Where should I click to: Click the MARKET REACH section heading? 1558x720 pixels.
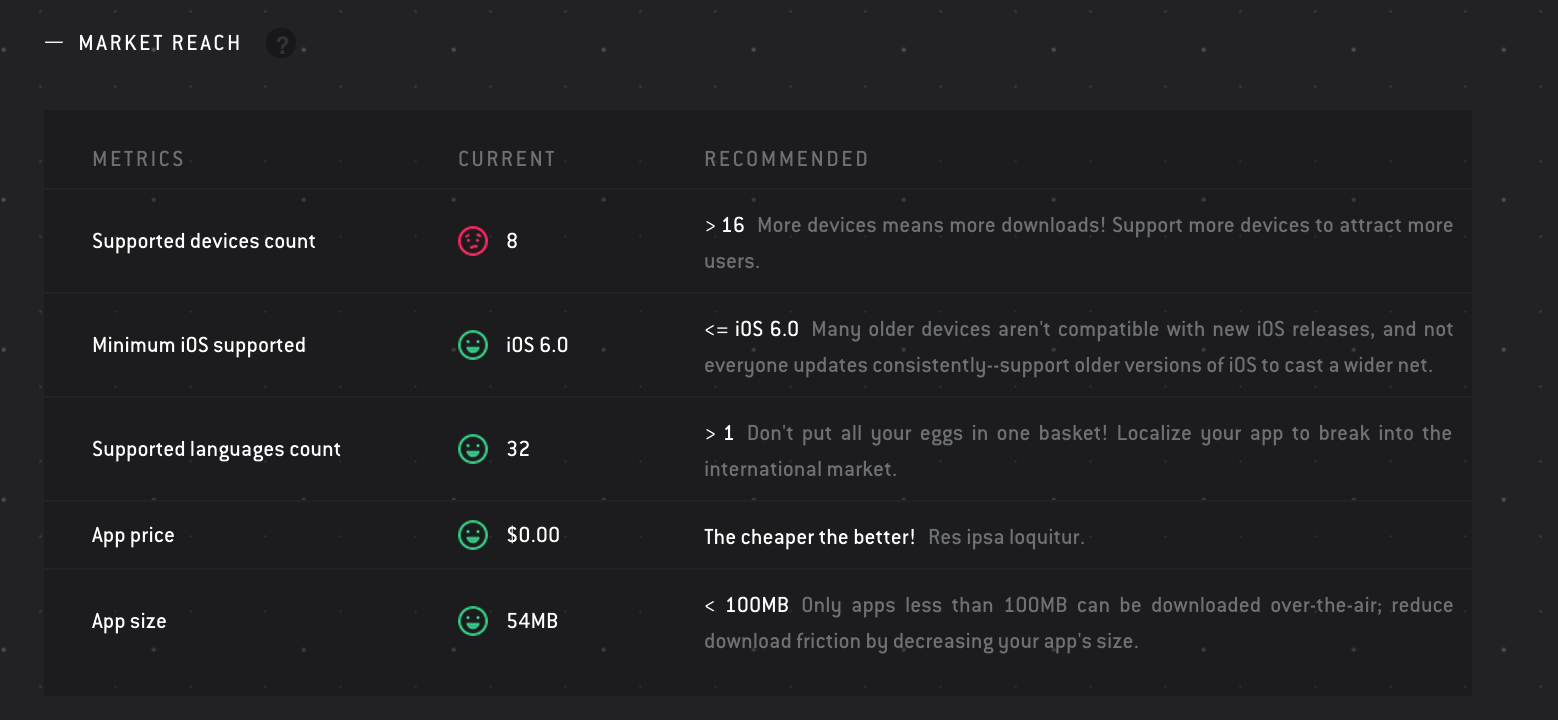click(160, 43)
